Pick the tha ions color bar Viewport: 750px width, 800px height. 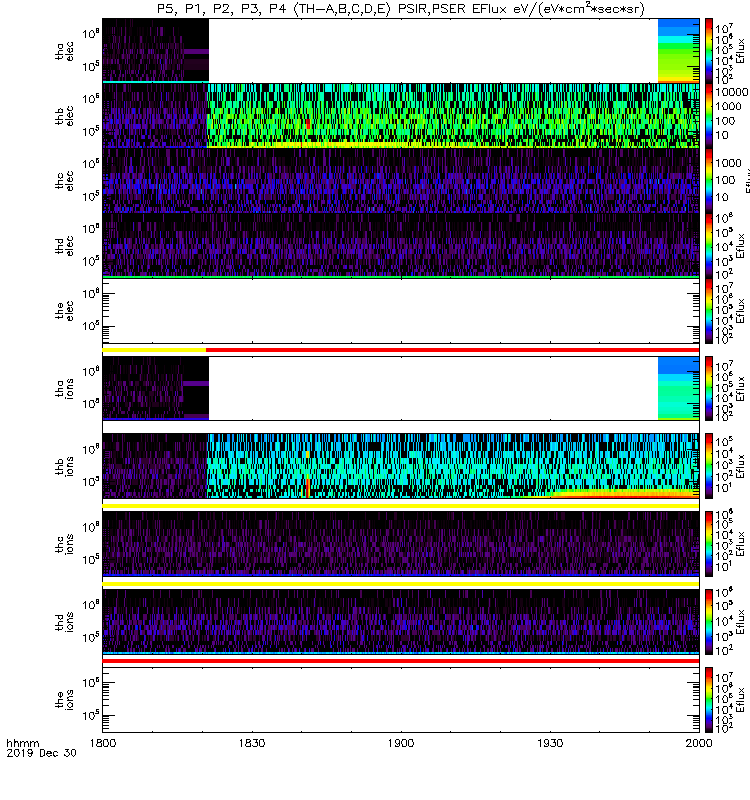(709, 388)
